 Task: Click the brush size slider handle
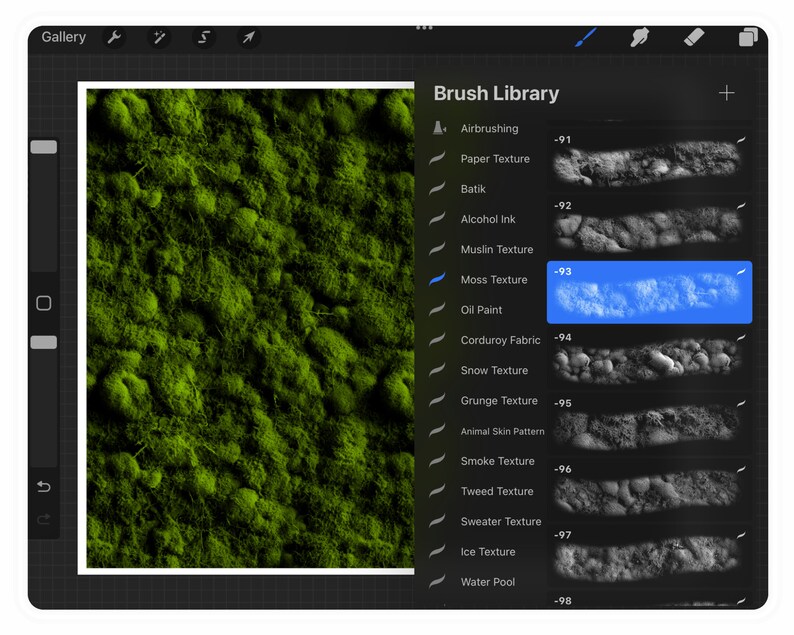pyautogui.click(x=44, y=147)
